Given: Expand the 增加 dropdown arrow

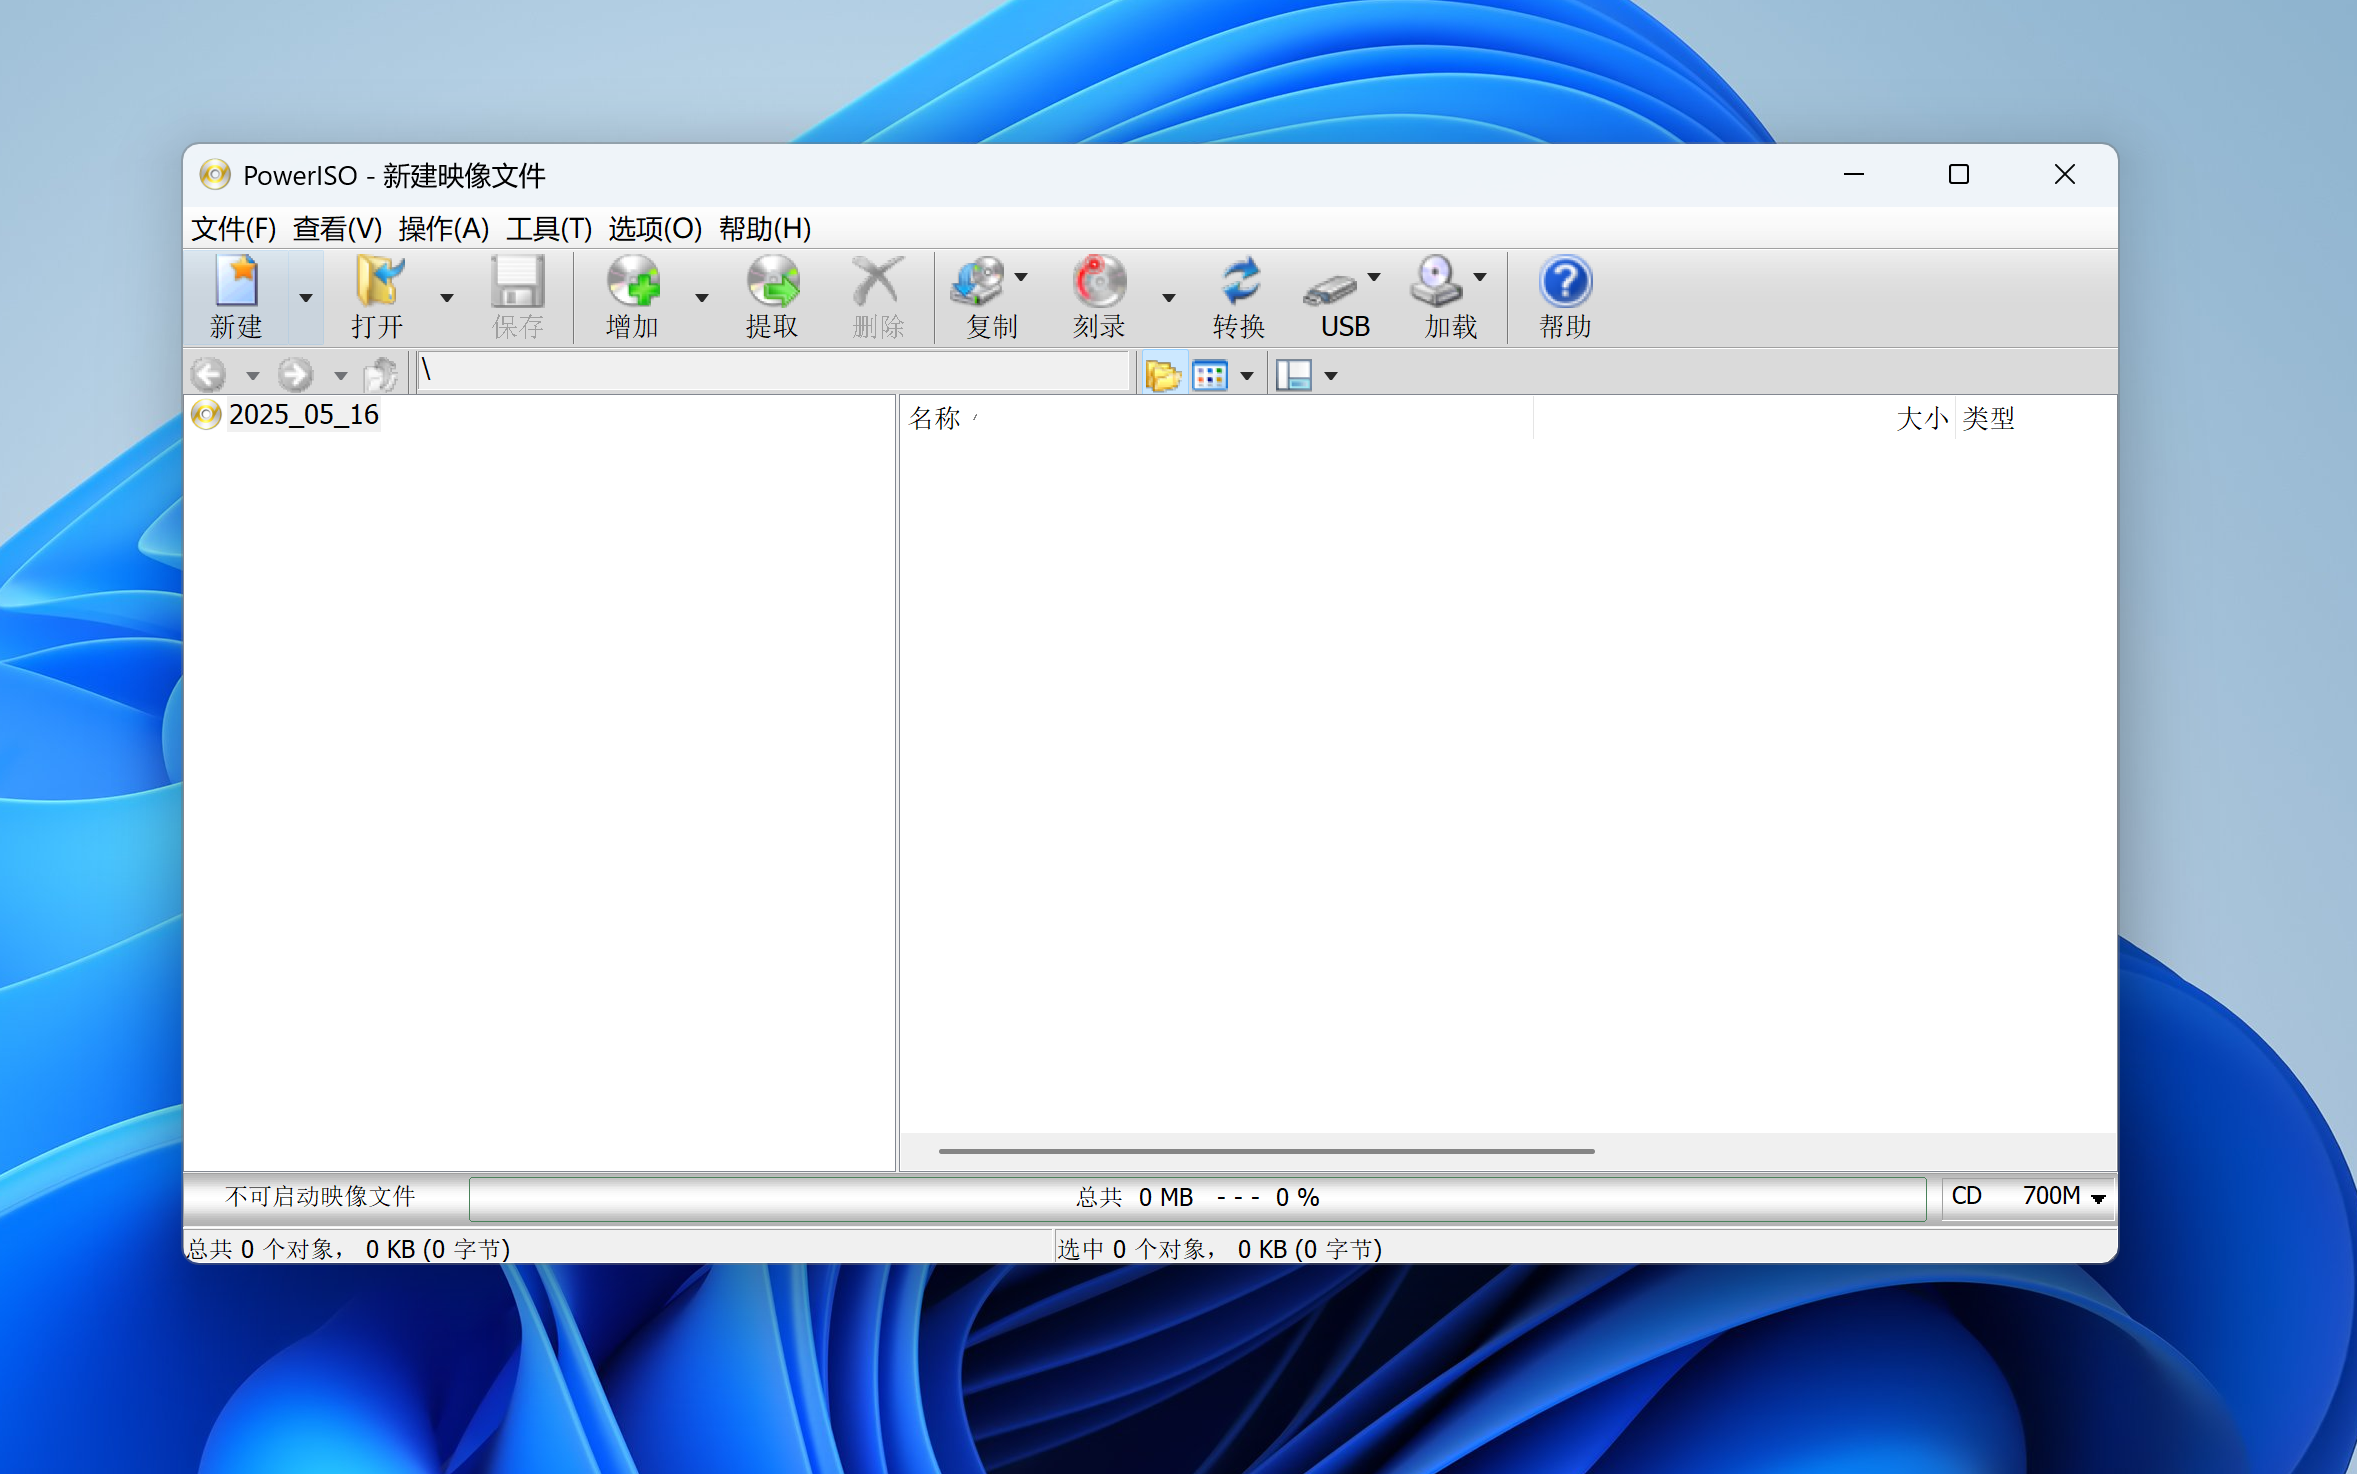Looking at the screenshot, I should click(x=702, y=297).
